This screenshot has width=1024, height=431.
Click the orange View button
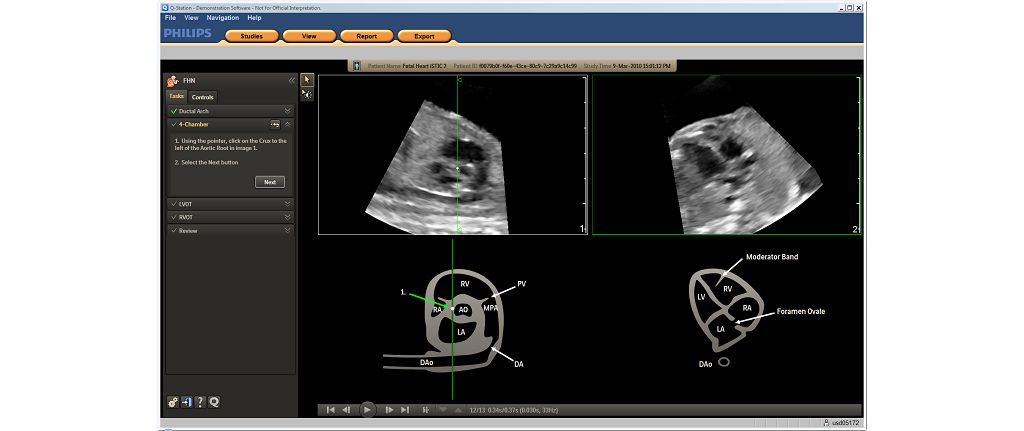tap(309, 37)
